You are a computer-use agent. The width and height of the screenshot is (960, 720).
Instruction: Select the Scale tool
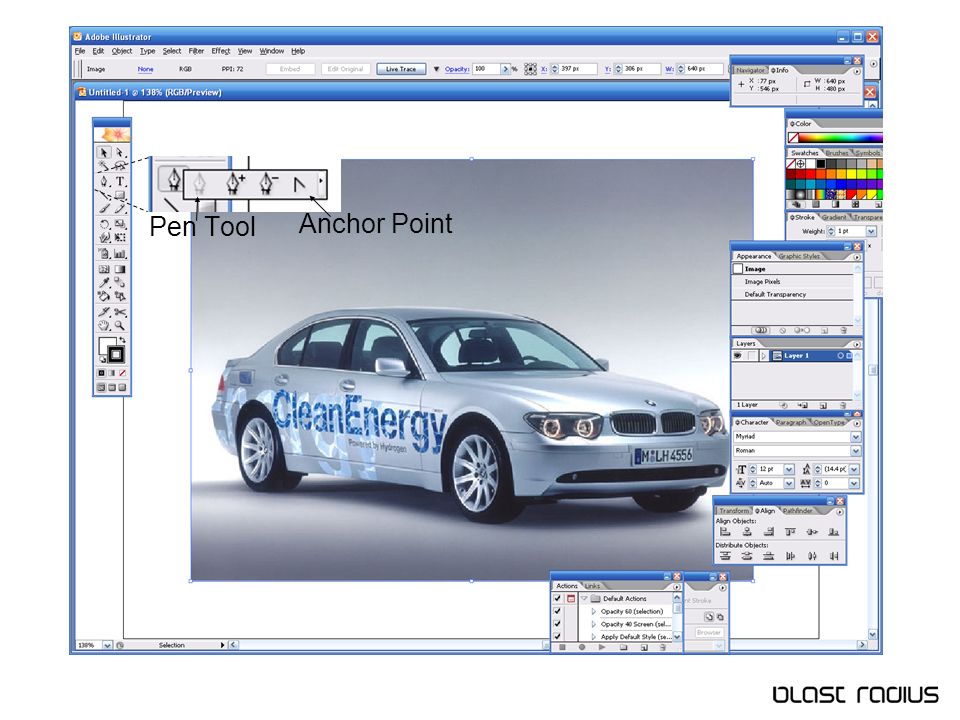(x=120, y=224)
